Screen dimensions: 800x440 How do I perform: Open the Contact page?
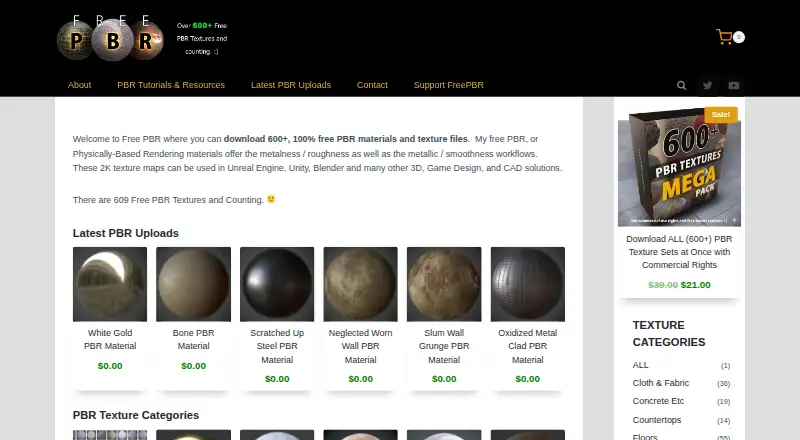click(372, 85)
